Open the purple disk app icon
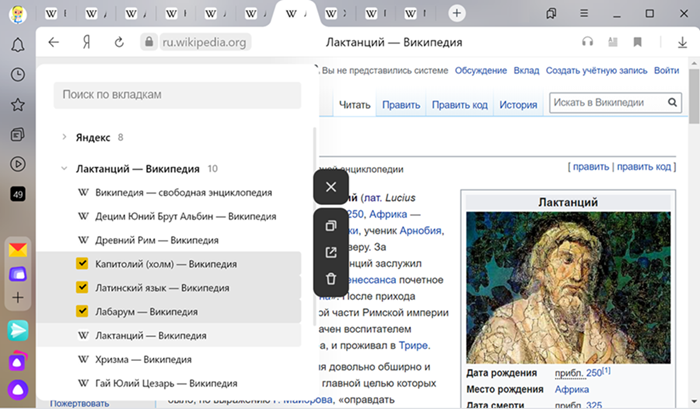This screenshot has height=409, width=700. coord(18,274)
